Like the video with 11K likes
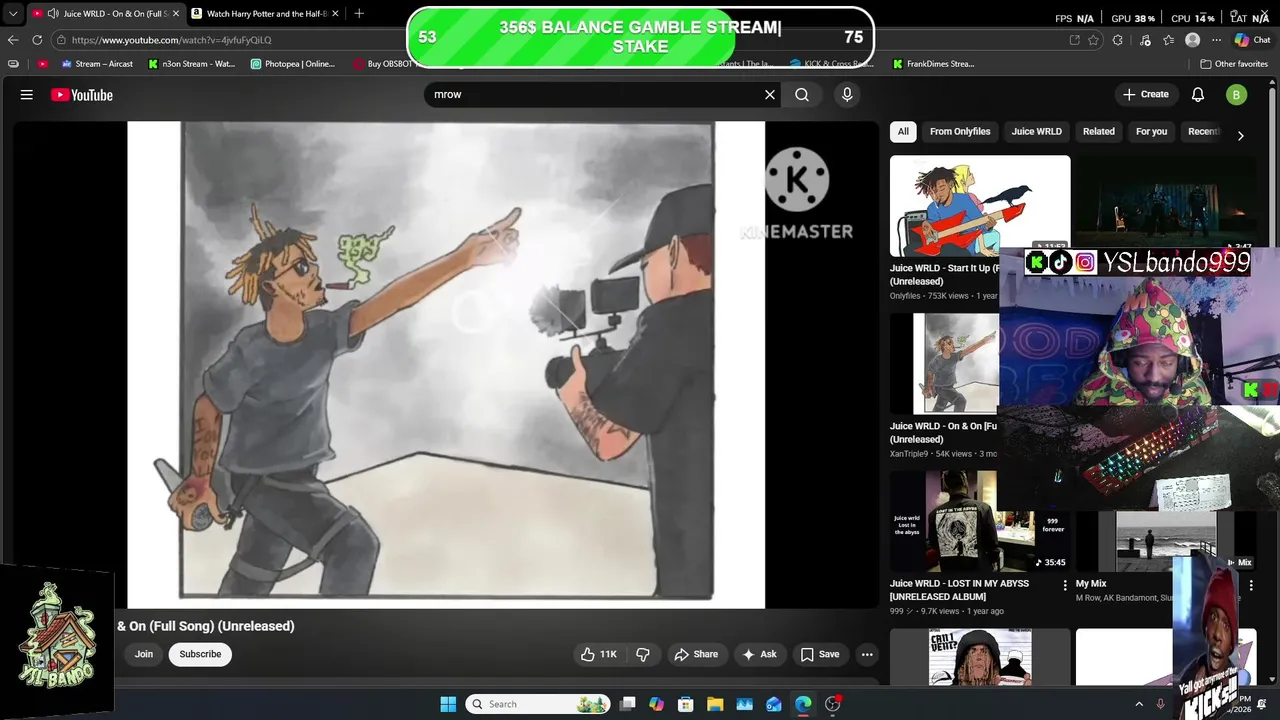Screen dimensions: 1280x720 coord(599,654)
